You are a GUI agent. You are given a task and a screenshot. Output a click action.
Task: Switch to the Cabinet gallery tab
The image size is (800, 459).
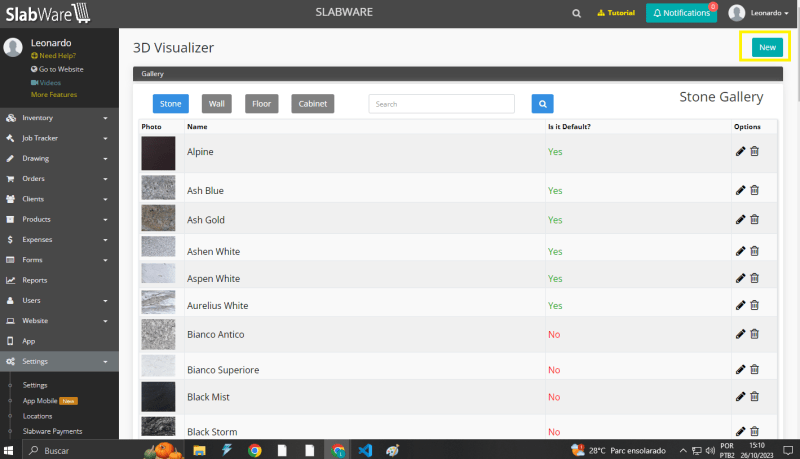[x=313, y=104]
